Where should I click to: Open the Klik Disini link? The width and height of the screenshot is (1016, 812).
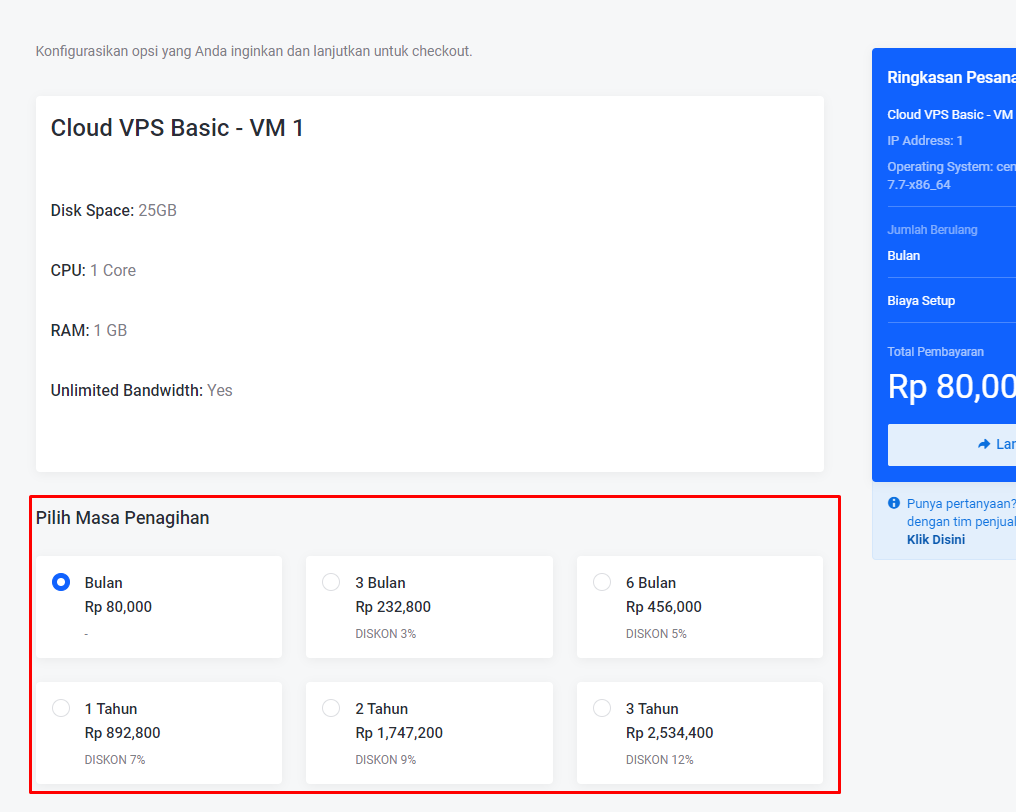click(935, 539)
